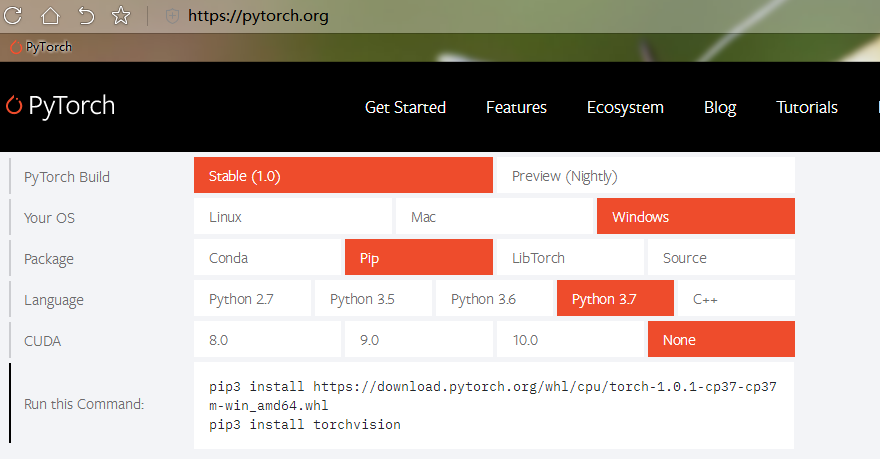Click the 'Package' row label
Viewport: 880px width, 459px height.
coord(49,259)
